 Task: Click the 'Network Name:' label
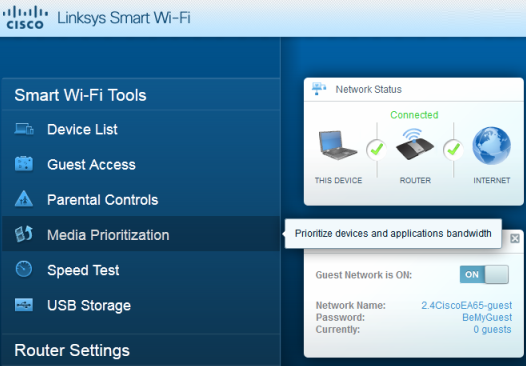[351, 305]
